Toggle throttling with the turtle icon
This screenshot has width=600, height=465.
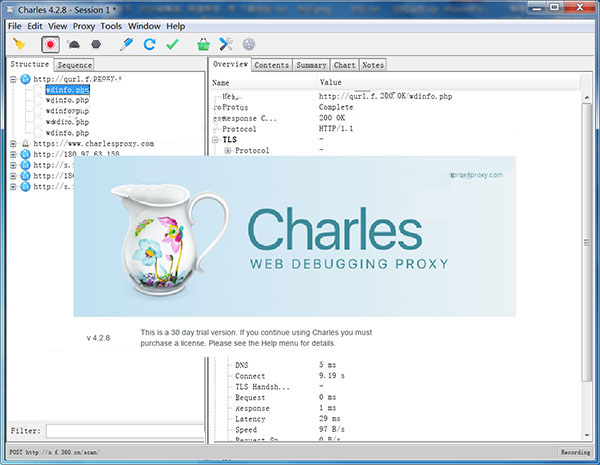(x=73, y=44)
